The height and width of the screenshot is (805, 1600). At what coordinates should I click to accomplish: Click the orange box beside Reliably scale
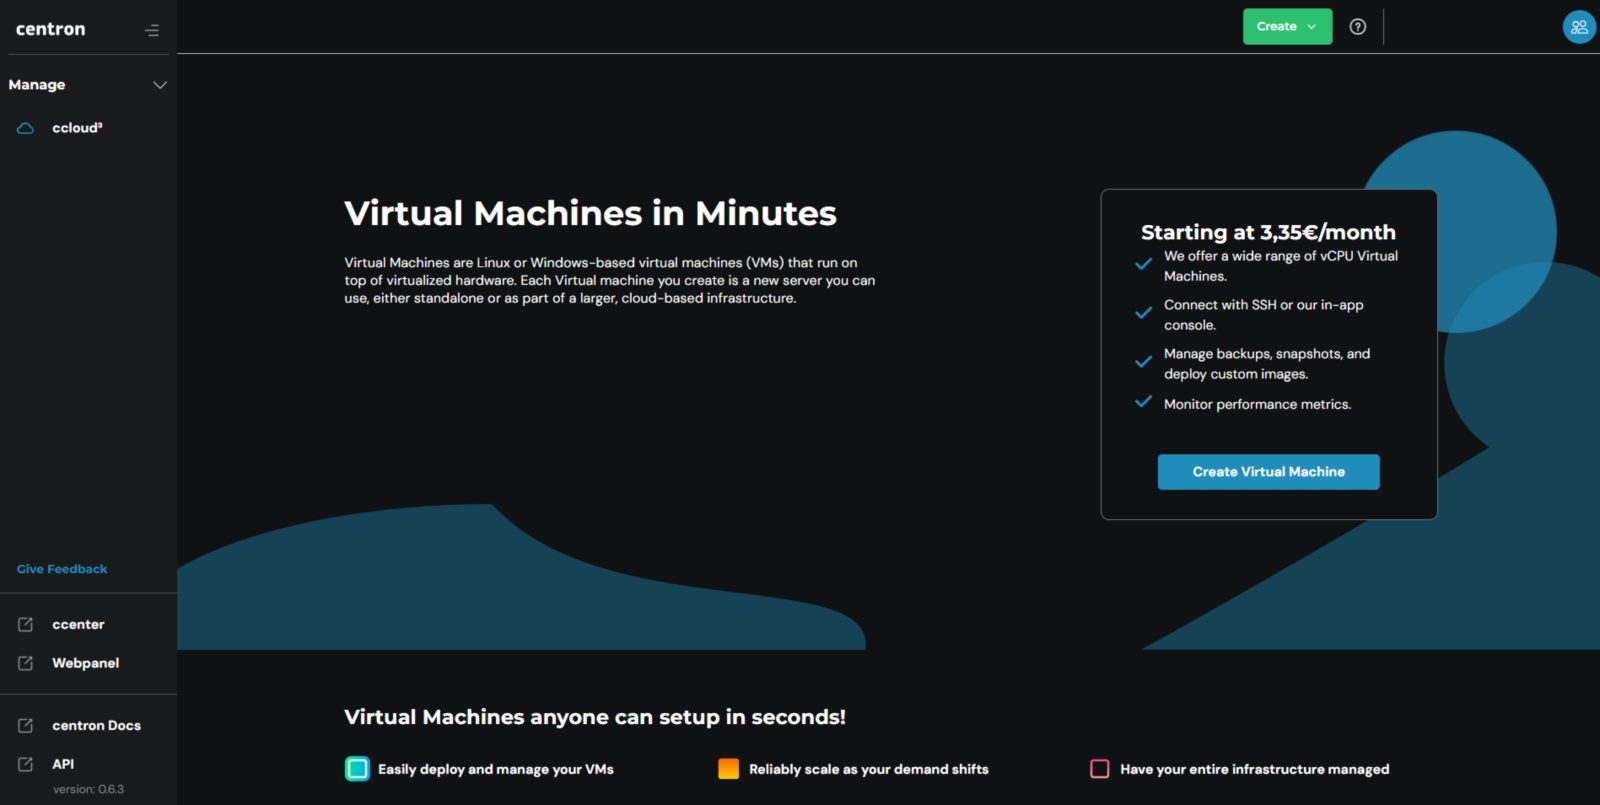click(x=729, y=768)
